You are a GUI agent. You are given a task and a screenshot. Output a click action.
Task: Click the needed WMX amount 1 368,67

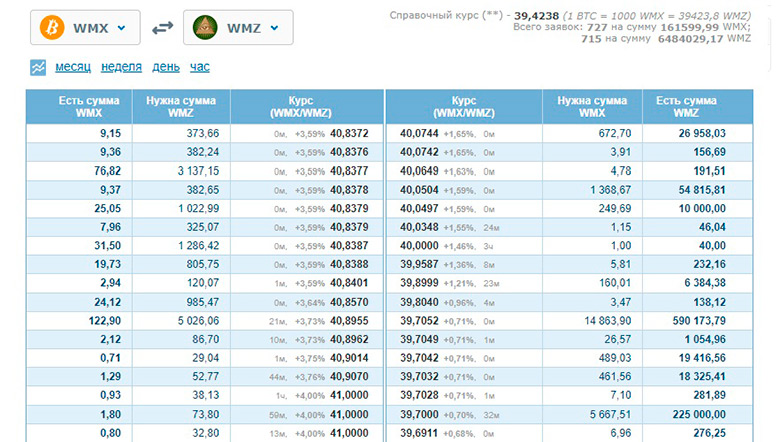(x=610, y=190)
